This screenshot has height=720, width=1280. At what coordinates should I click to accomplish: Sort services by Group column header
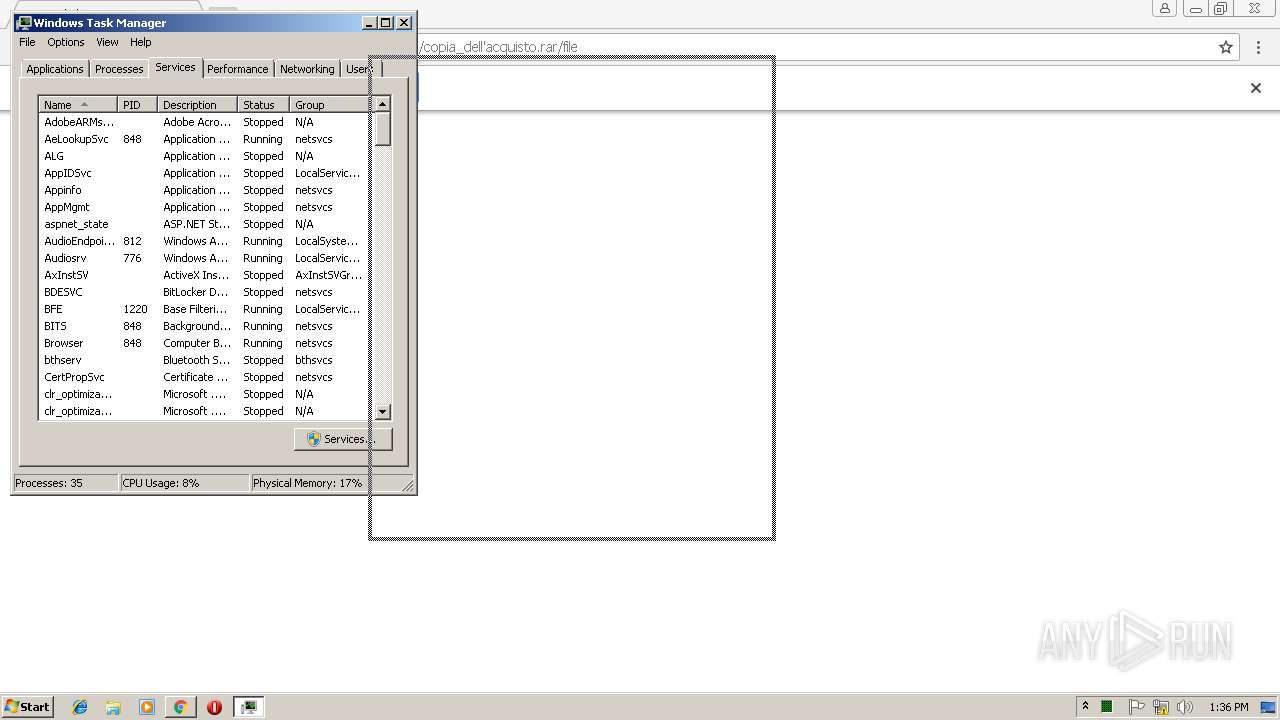329,104
